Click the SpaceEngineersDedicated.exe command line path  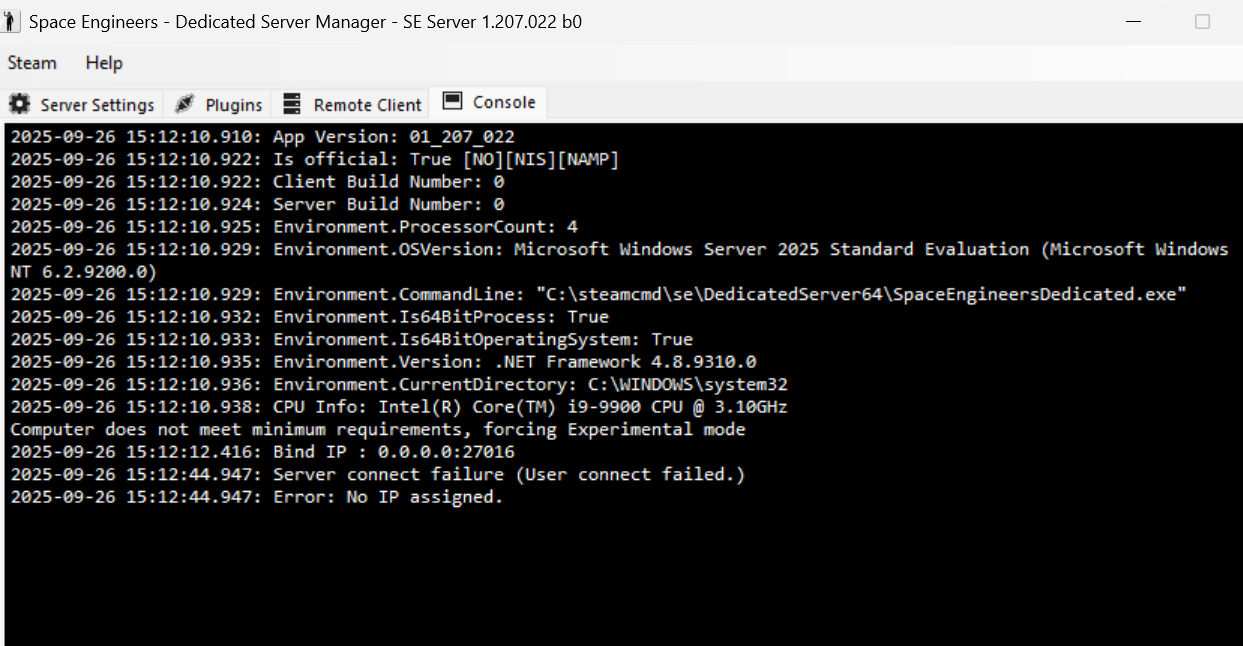pyautogui.click(x=861, y=294)
